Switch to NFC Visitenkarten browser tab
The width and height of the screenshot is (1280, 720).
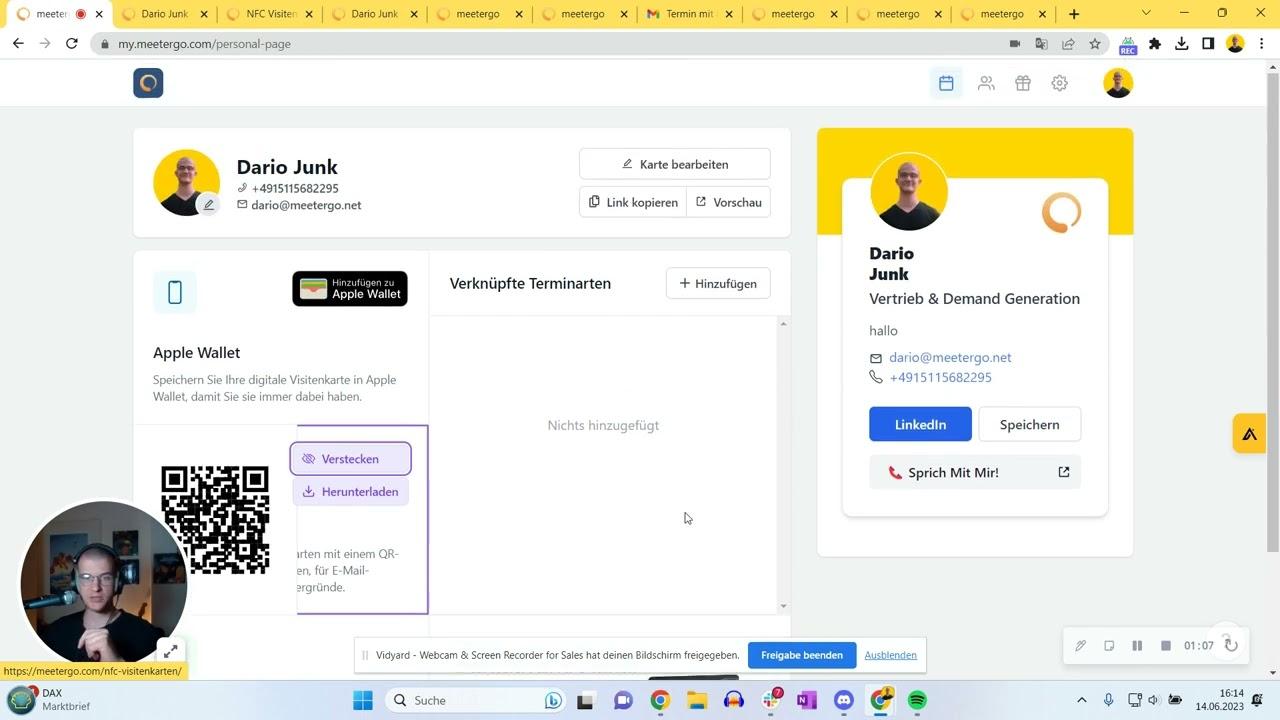point(269,14)
